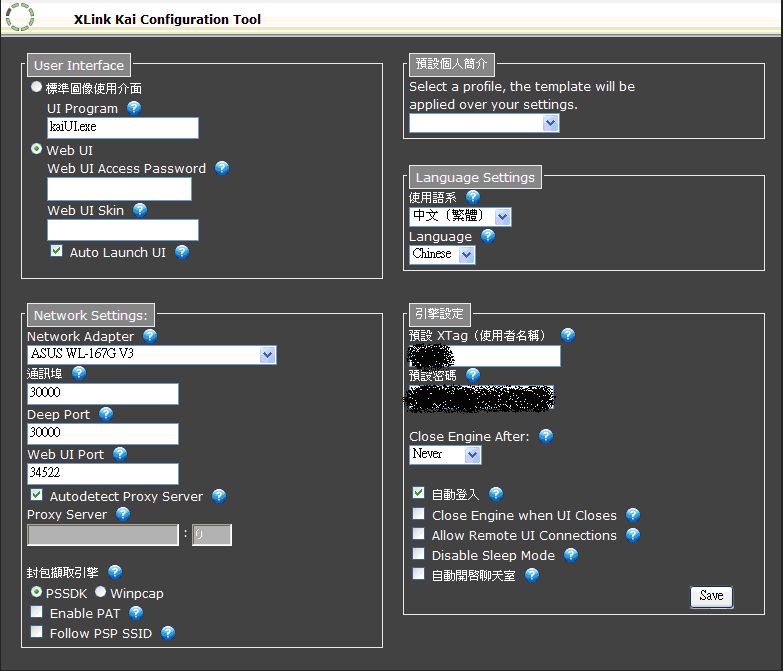Click the XLink Kai logo icon
Image resolution: width=783 pixels, height=671 pixels.
coord(20,17)
